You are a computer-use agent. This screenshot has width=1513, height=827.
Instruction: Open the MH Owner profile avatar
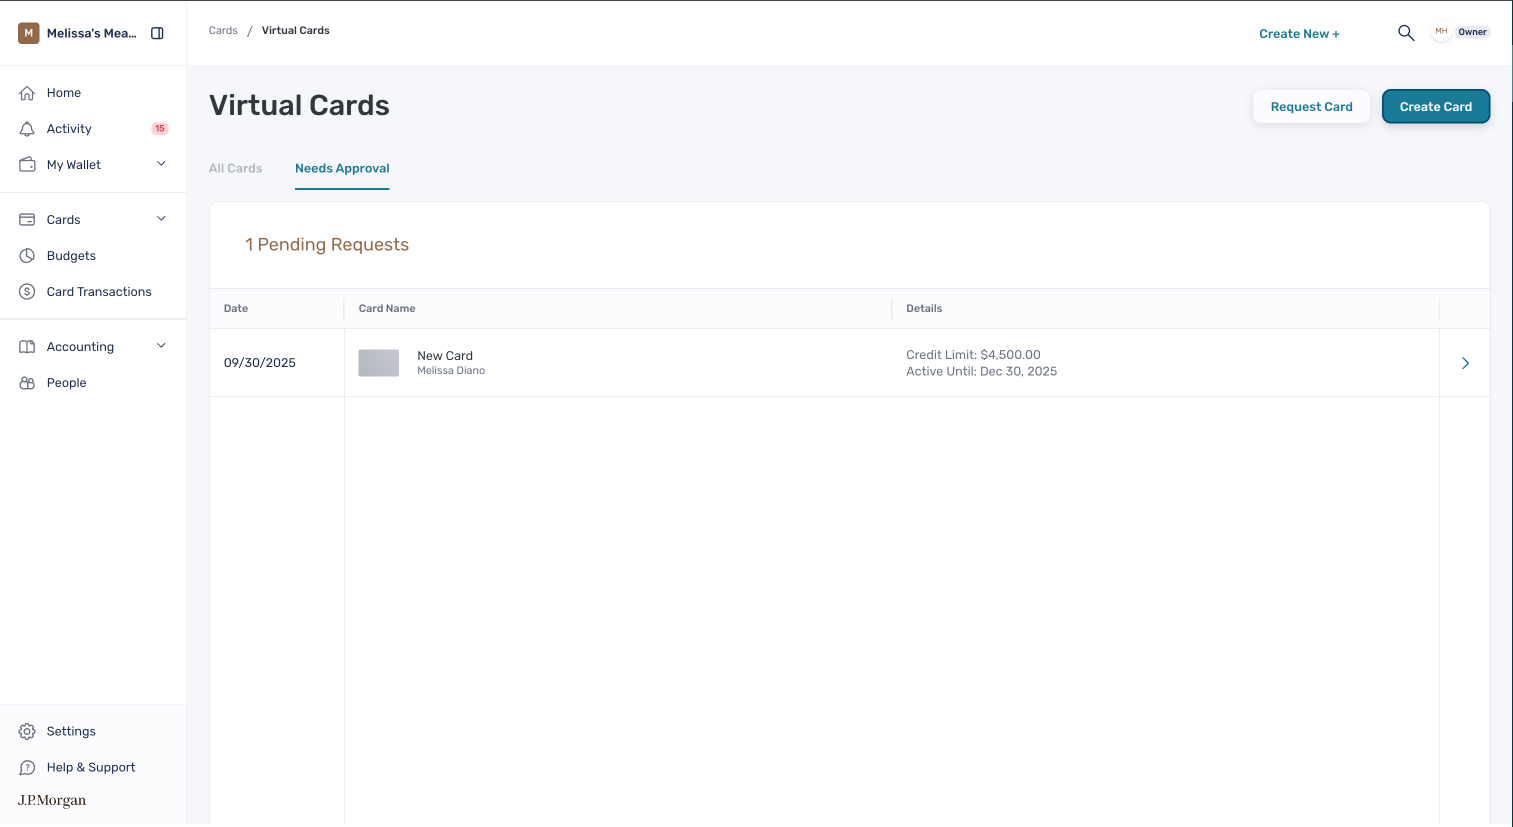coord(1441,32)
